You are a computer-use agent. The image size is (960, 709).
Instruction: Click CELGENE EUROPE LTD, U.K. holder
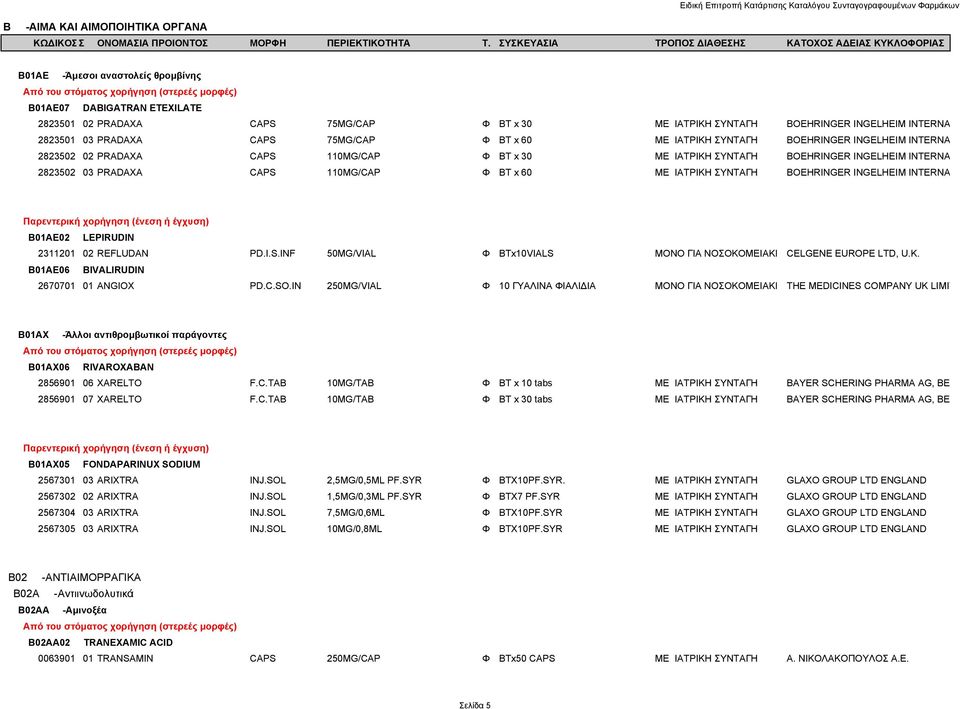coord(853,253)
